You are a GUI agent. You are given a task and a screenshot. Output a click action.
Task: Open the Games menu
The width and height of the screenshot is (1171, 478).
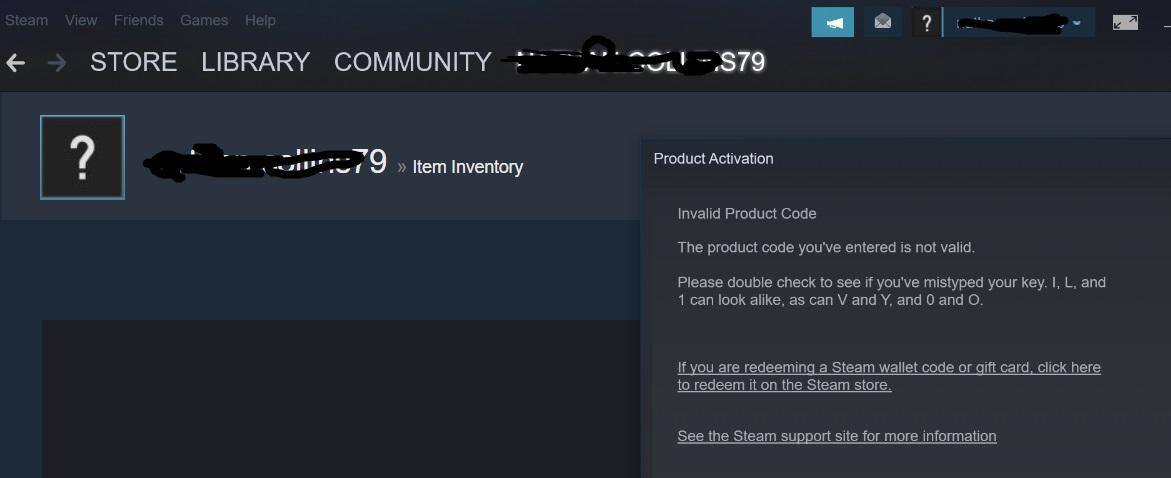click(204, 20)
